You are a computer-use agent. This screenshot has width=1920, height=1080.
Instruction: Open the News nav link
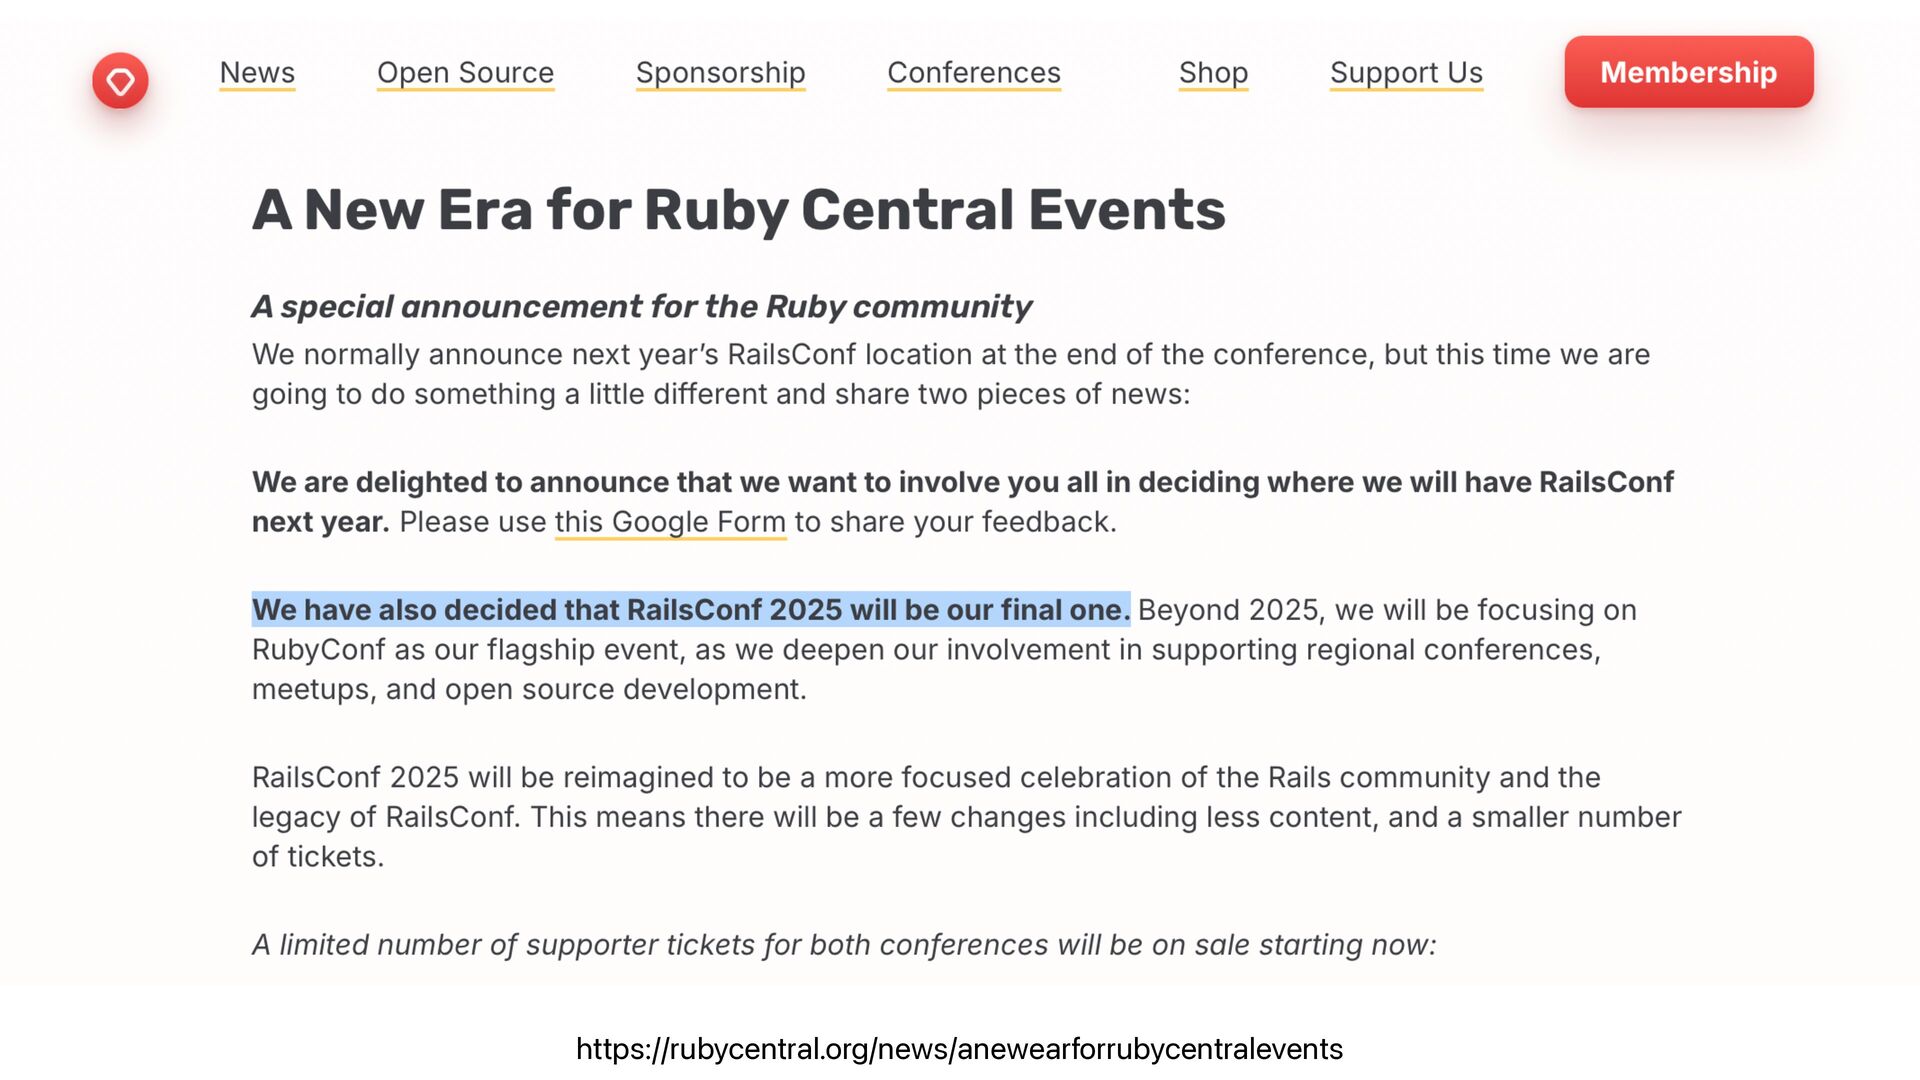[x=257, y=73]
